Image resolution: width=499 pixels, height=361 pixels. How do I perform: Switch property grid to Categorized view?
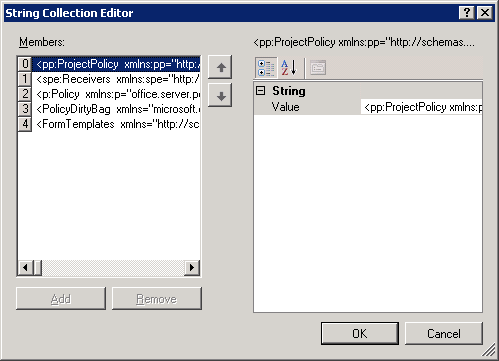coord(266,68)
